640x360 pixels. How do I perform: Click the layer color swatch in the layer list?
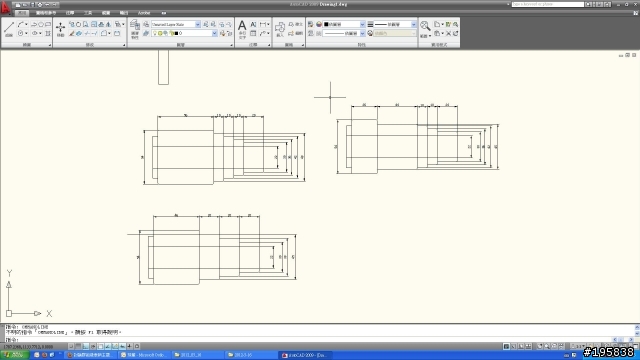pyautogui.click(x=176, y=33)
